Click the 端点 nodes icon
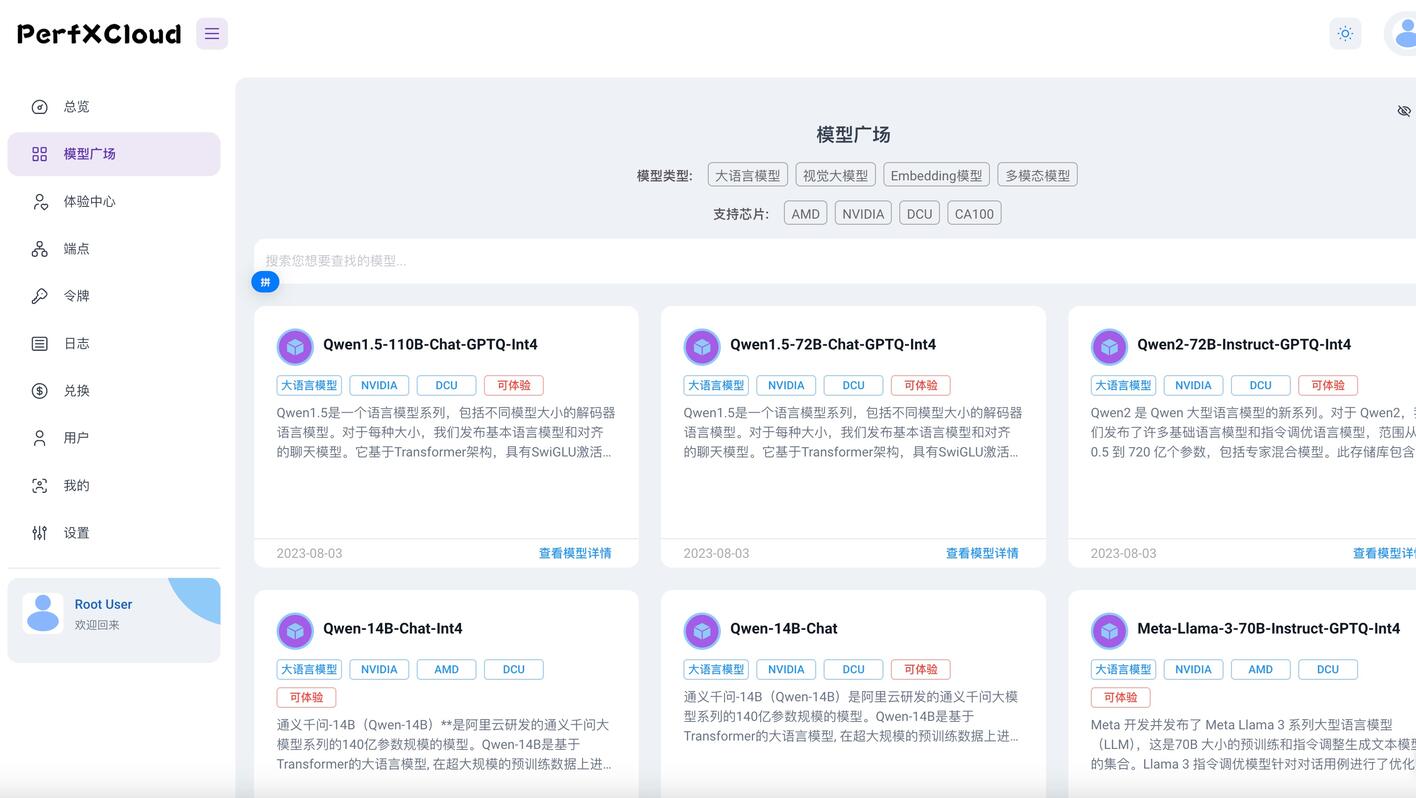The width and height of the screenshot is (1416, 798). point(40,249)
